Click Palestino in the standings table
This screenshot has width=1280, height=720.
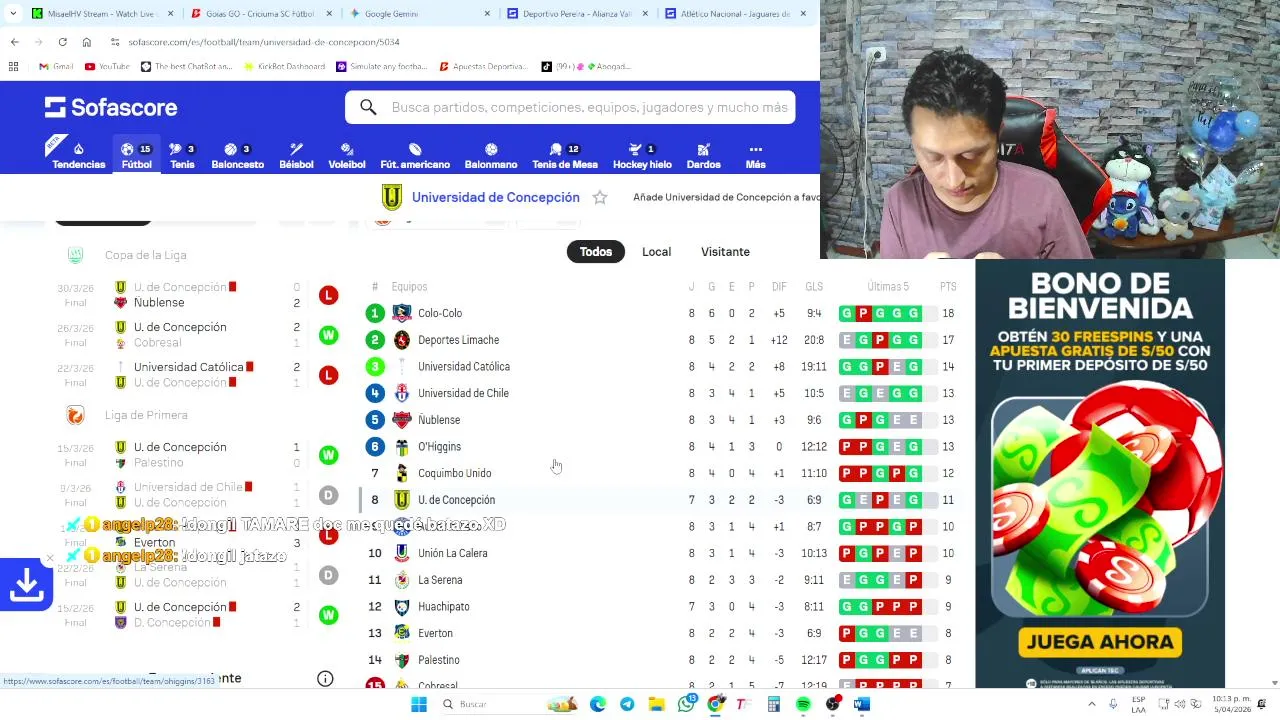439,660
